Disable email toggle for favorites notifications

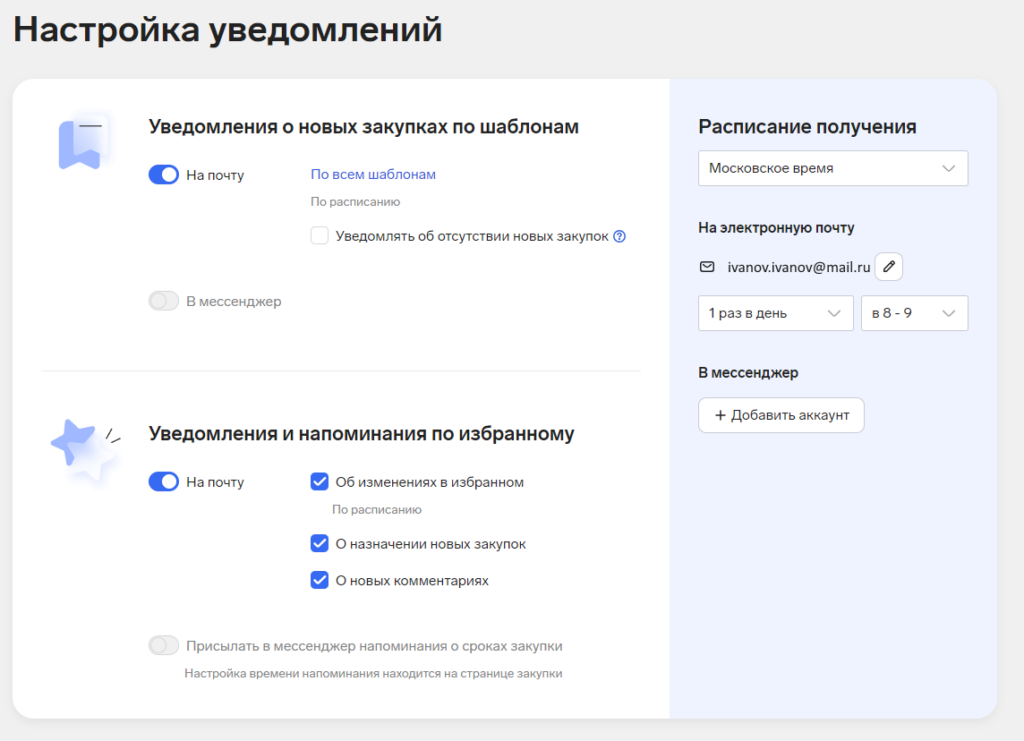(x=163, y=482)
